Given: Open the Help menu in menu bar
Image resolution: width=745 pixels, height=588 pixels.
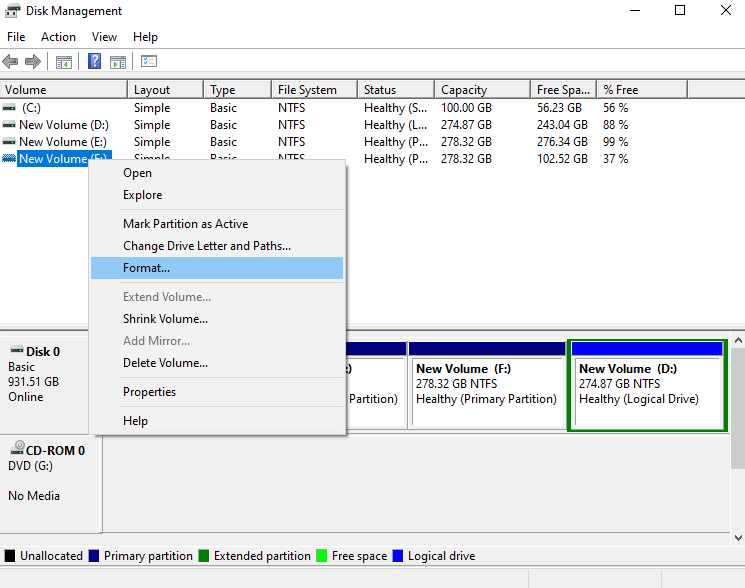Looking at the screenshot, I should (x=145, y=37).
